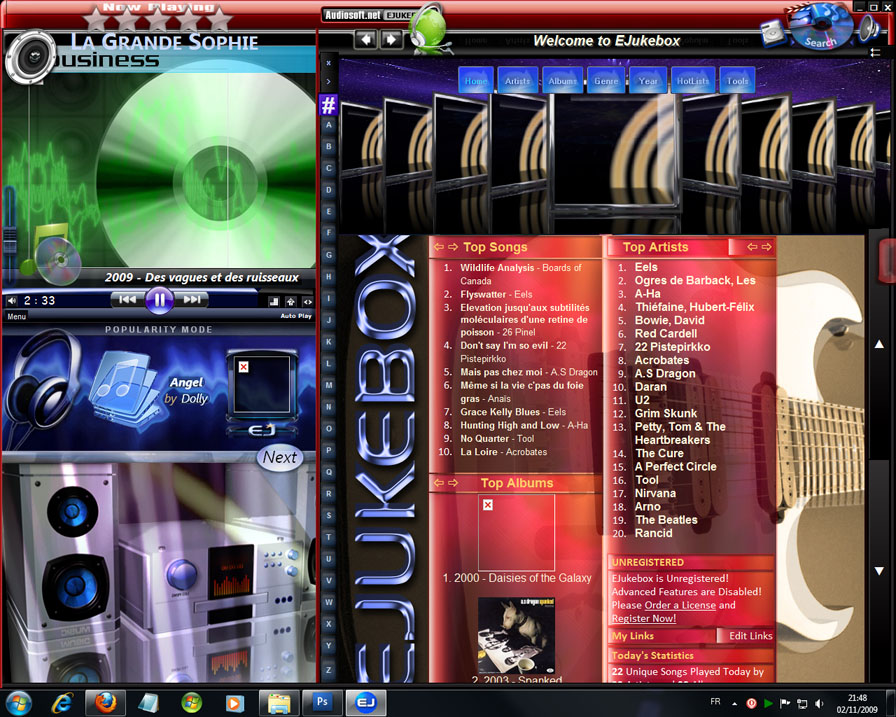Click the right arrow in Top Albums header
Screen dimensions: 896x717
point(453,483)
